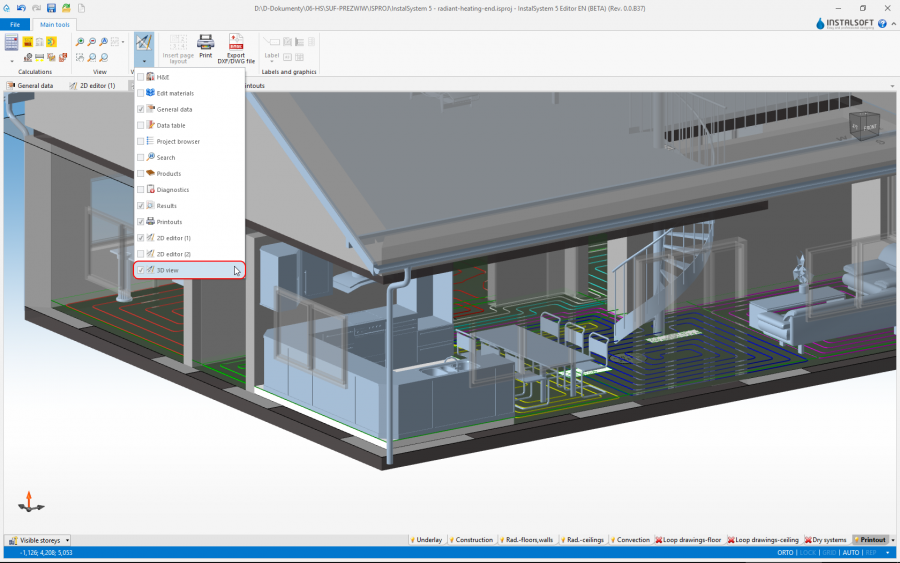Click the AUTO status bar button

(x=851, y=552)
